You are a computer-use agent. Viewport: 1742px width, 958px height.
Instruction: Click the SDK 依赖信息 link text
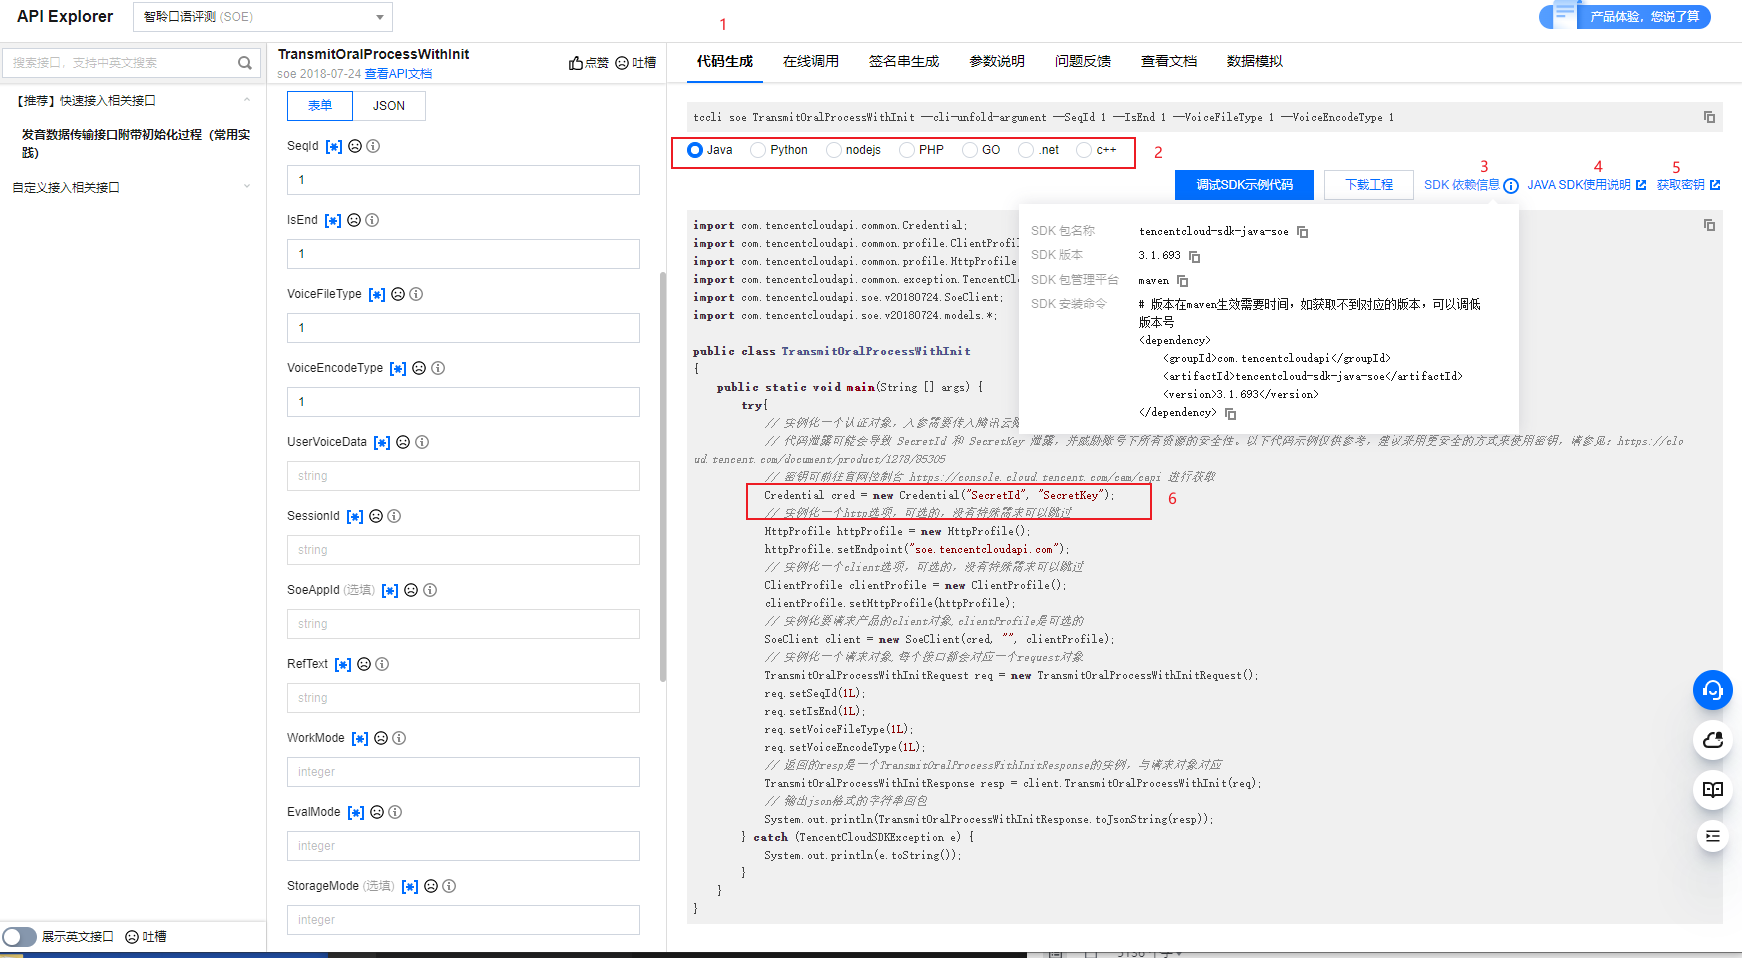coord(1461,185)
